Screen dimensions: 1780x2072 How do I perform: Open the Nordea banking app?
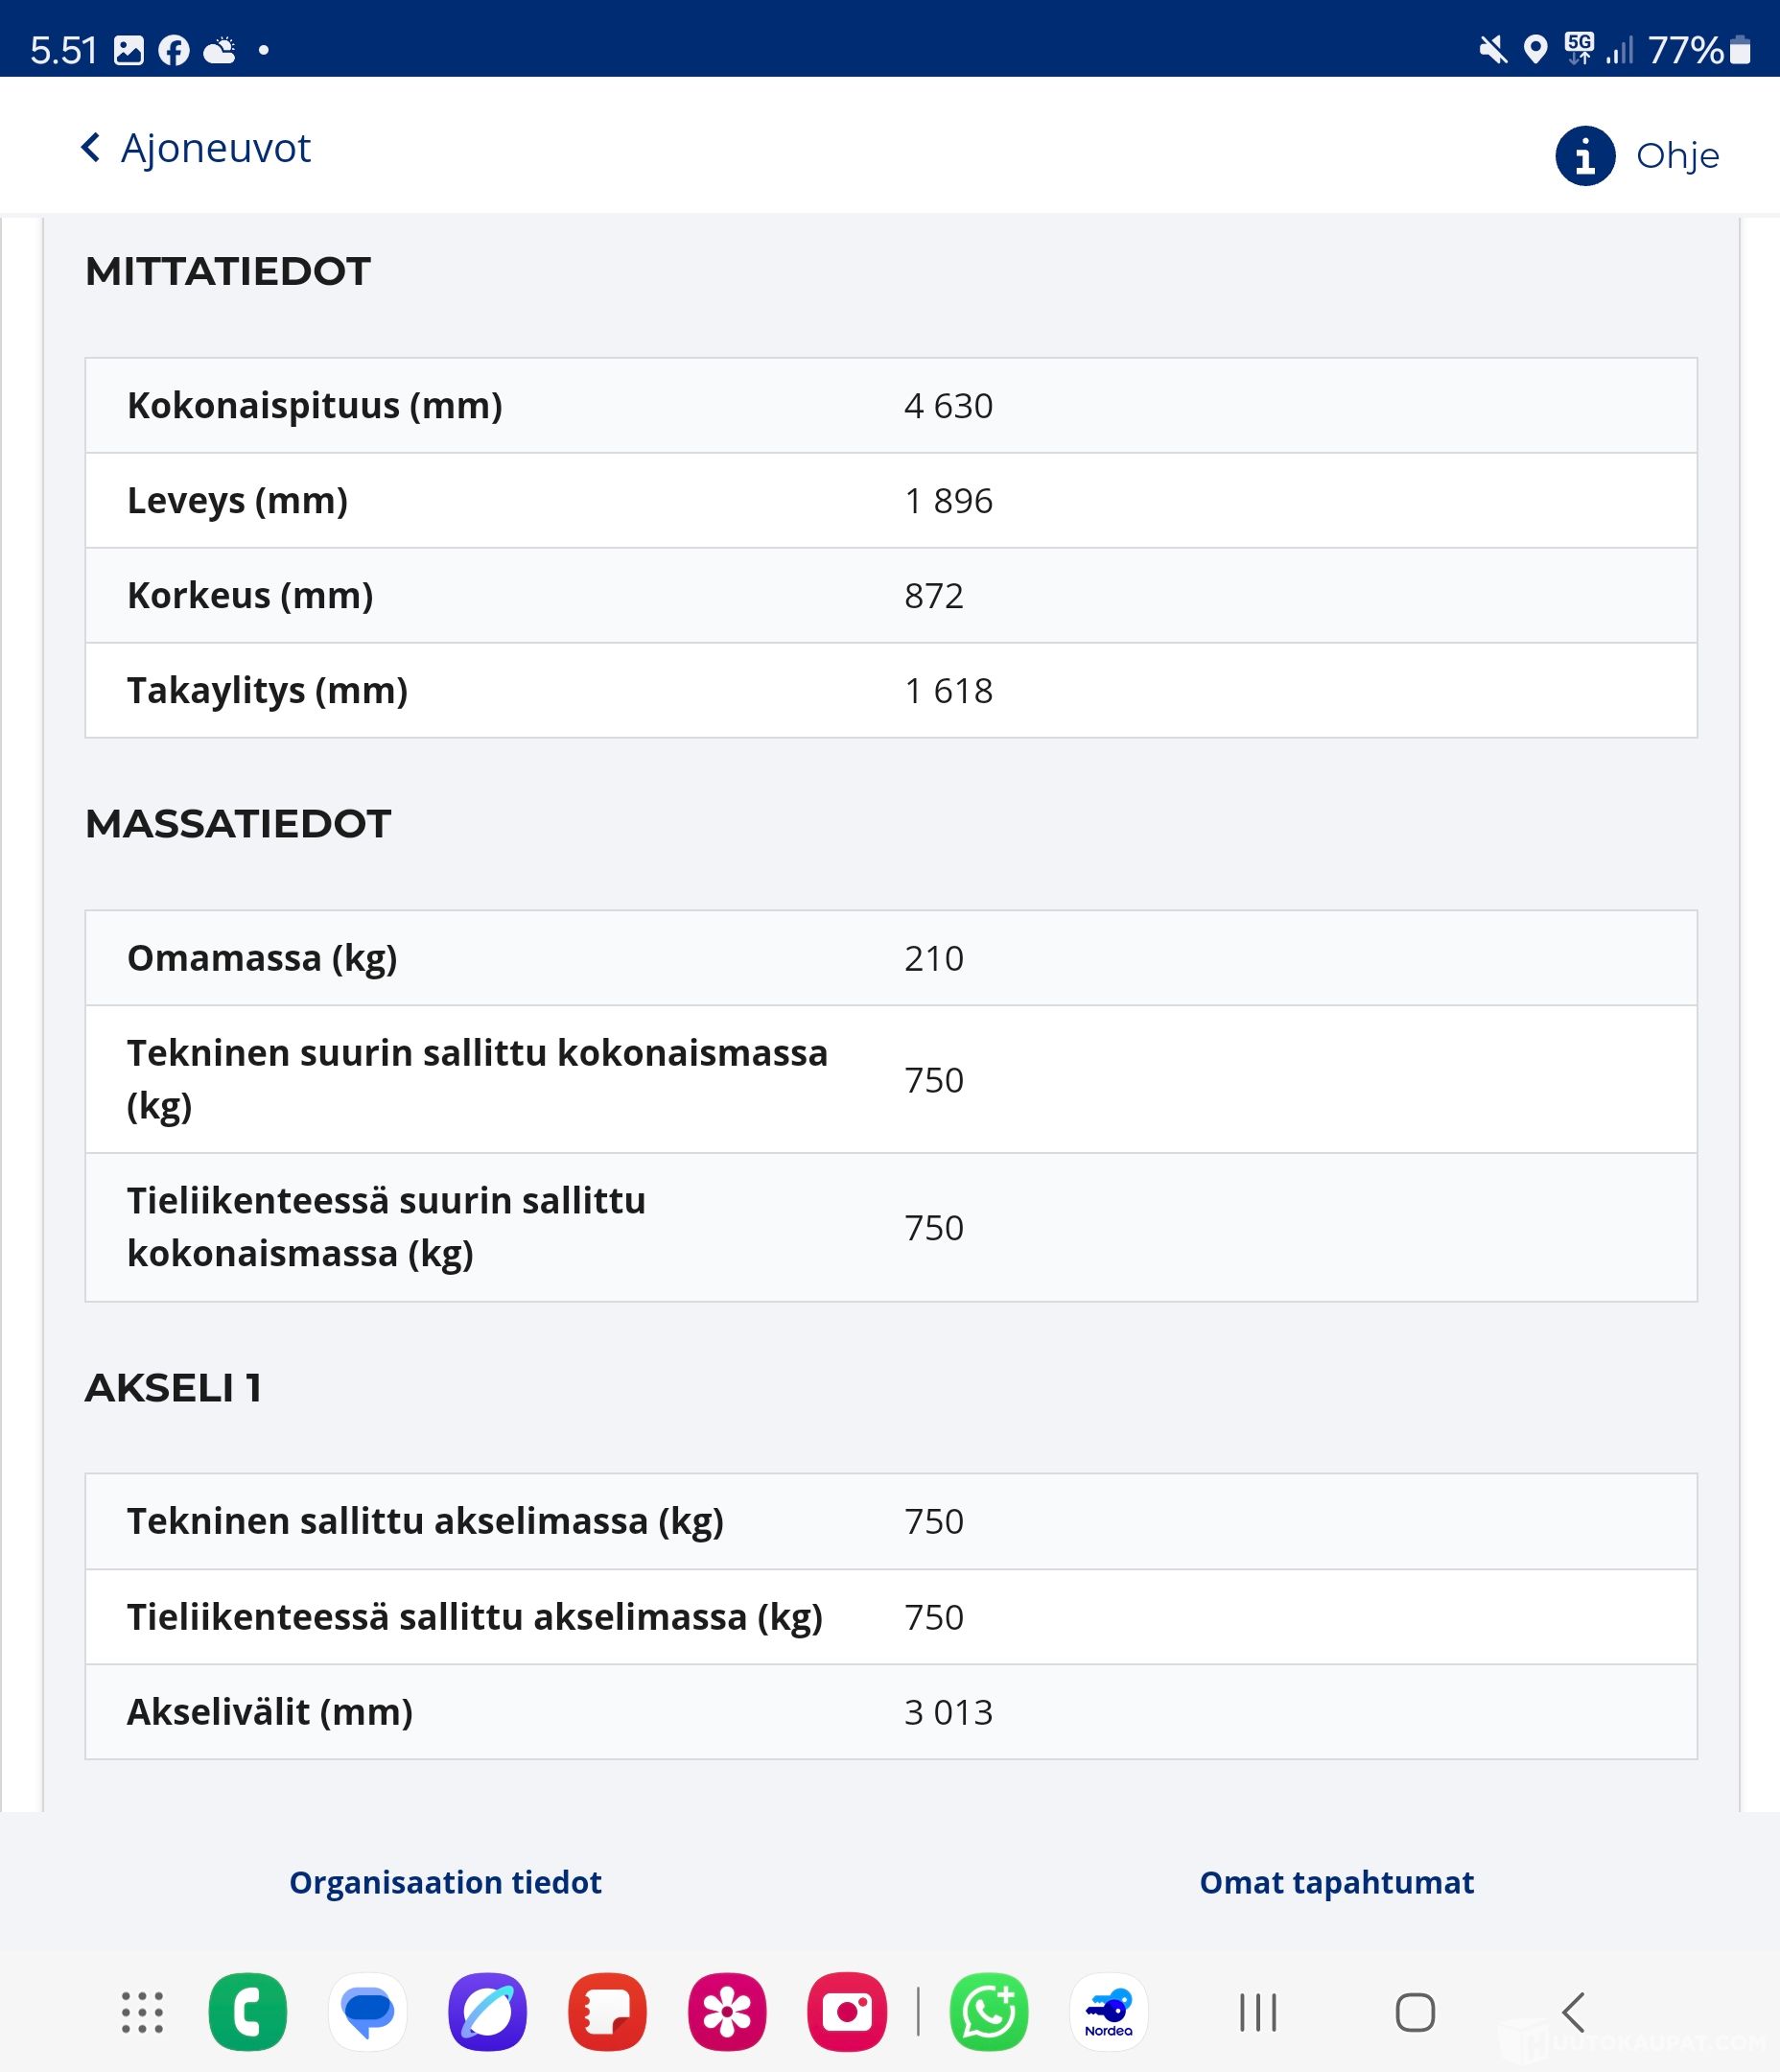point(1108,2011)
